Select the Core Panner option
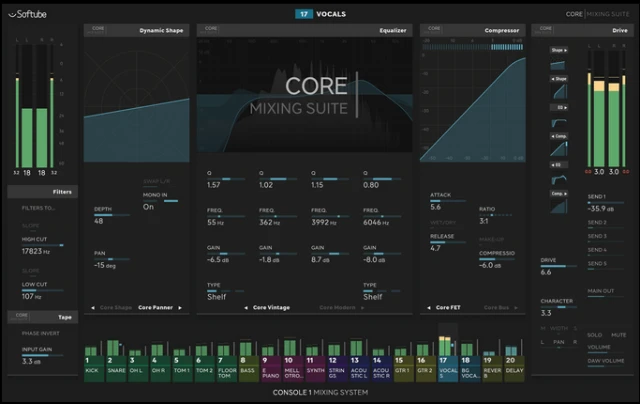 (156, 307)
